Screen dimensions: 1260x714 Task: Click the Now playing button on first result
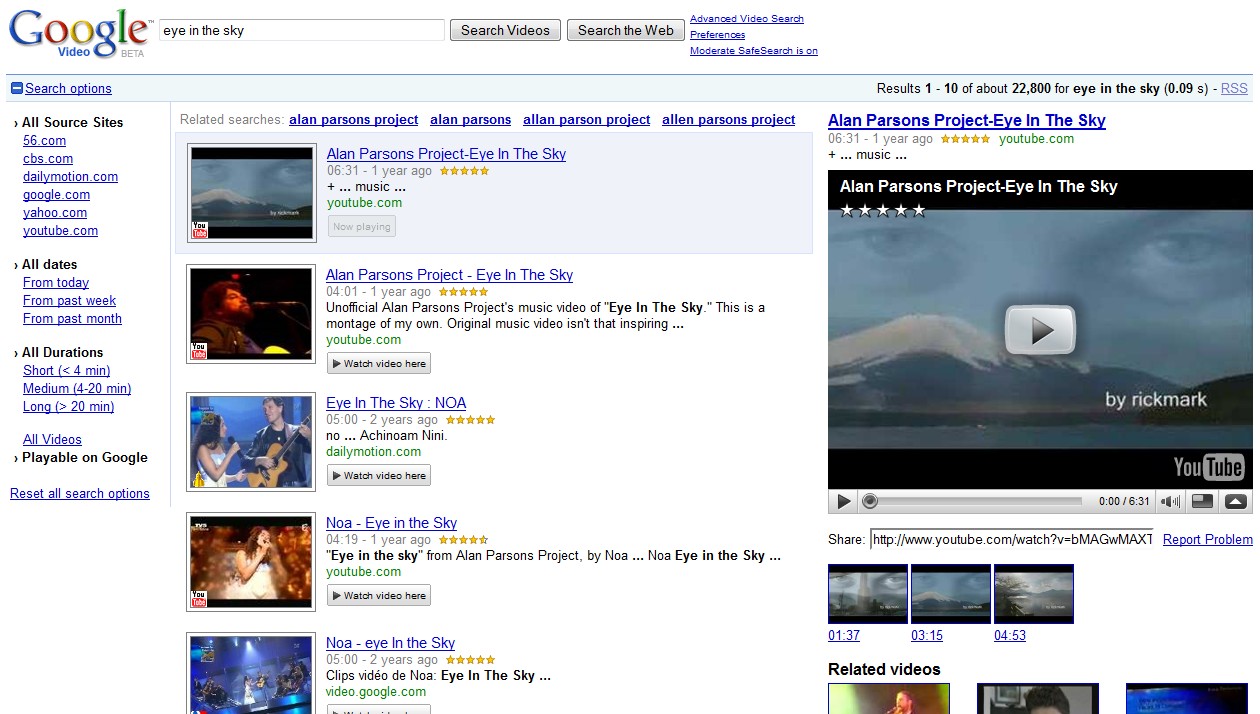pyautogui.click(x=362, y=227)
